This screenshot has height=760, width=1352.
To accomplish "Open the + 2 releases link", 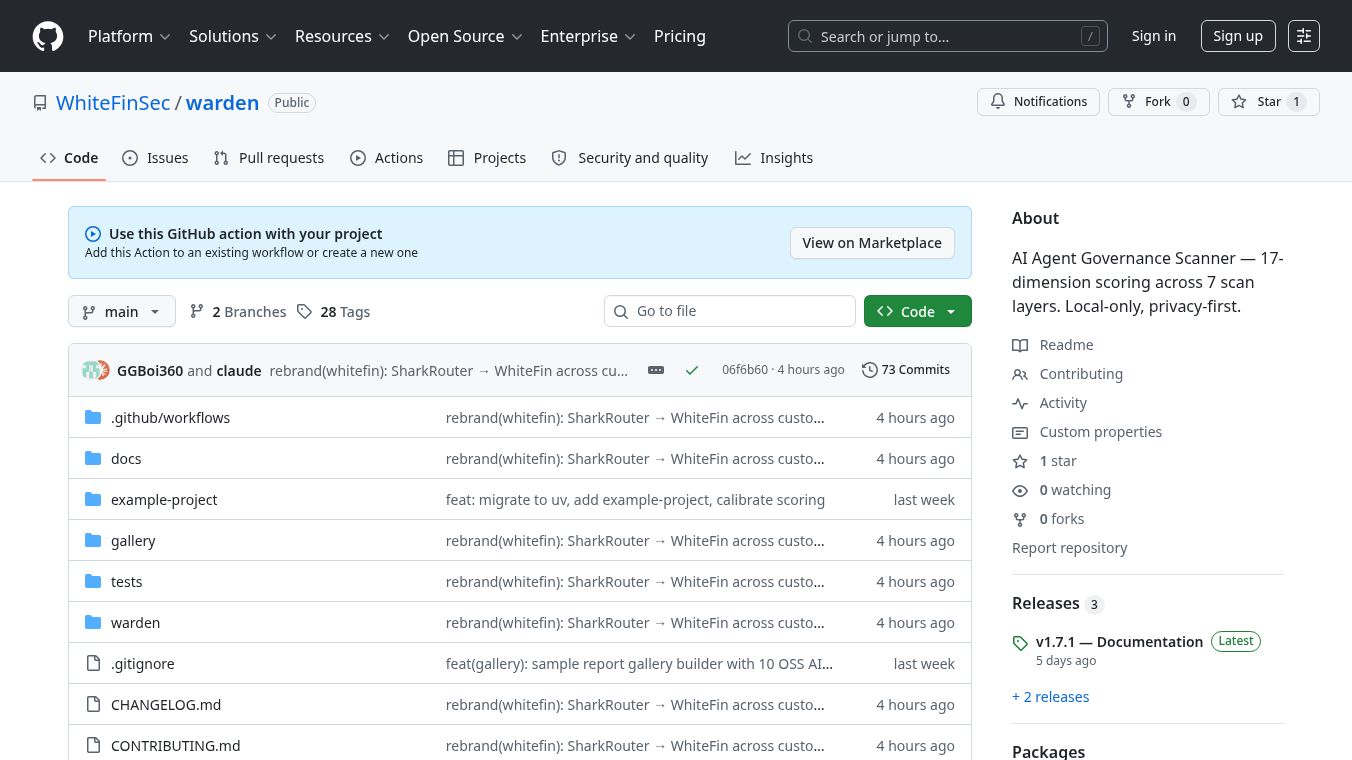I will (x=1050, y=697).
